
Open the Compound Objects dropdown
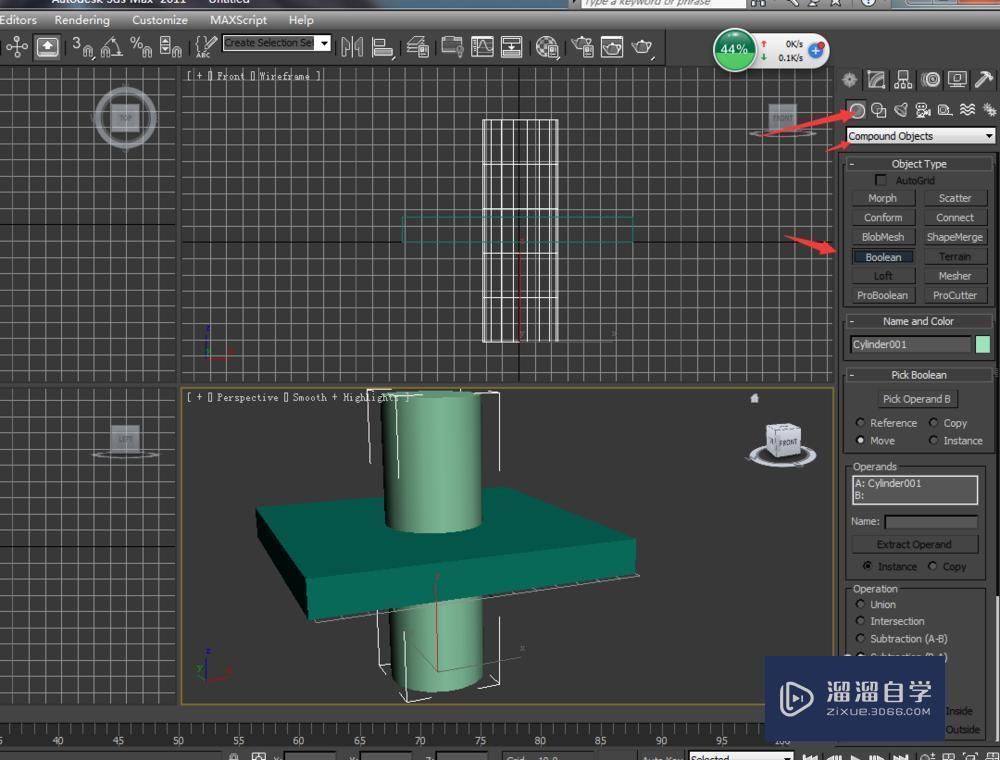point(991,136)
